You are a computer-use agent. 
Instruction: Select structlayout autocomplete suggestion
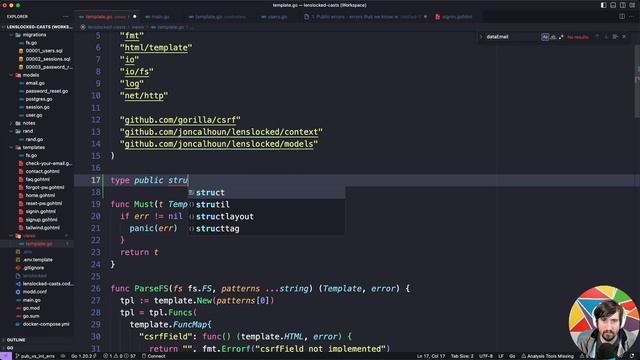point(267,217)
